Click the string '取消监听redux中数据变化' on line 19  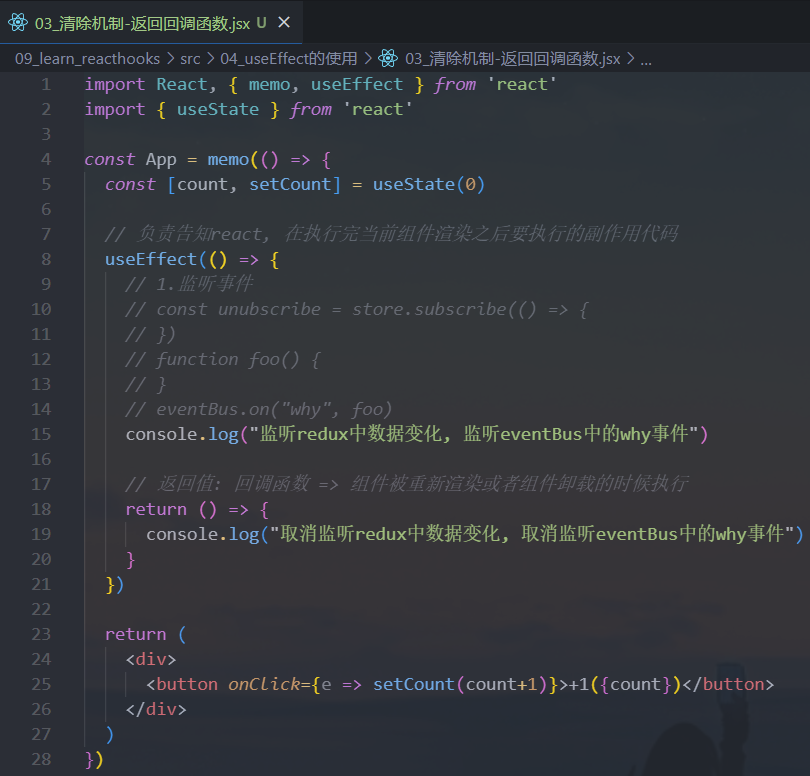coord(390,534)
